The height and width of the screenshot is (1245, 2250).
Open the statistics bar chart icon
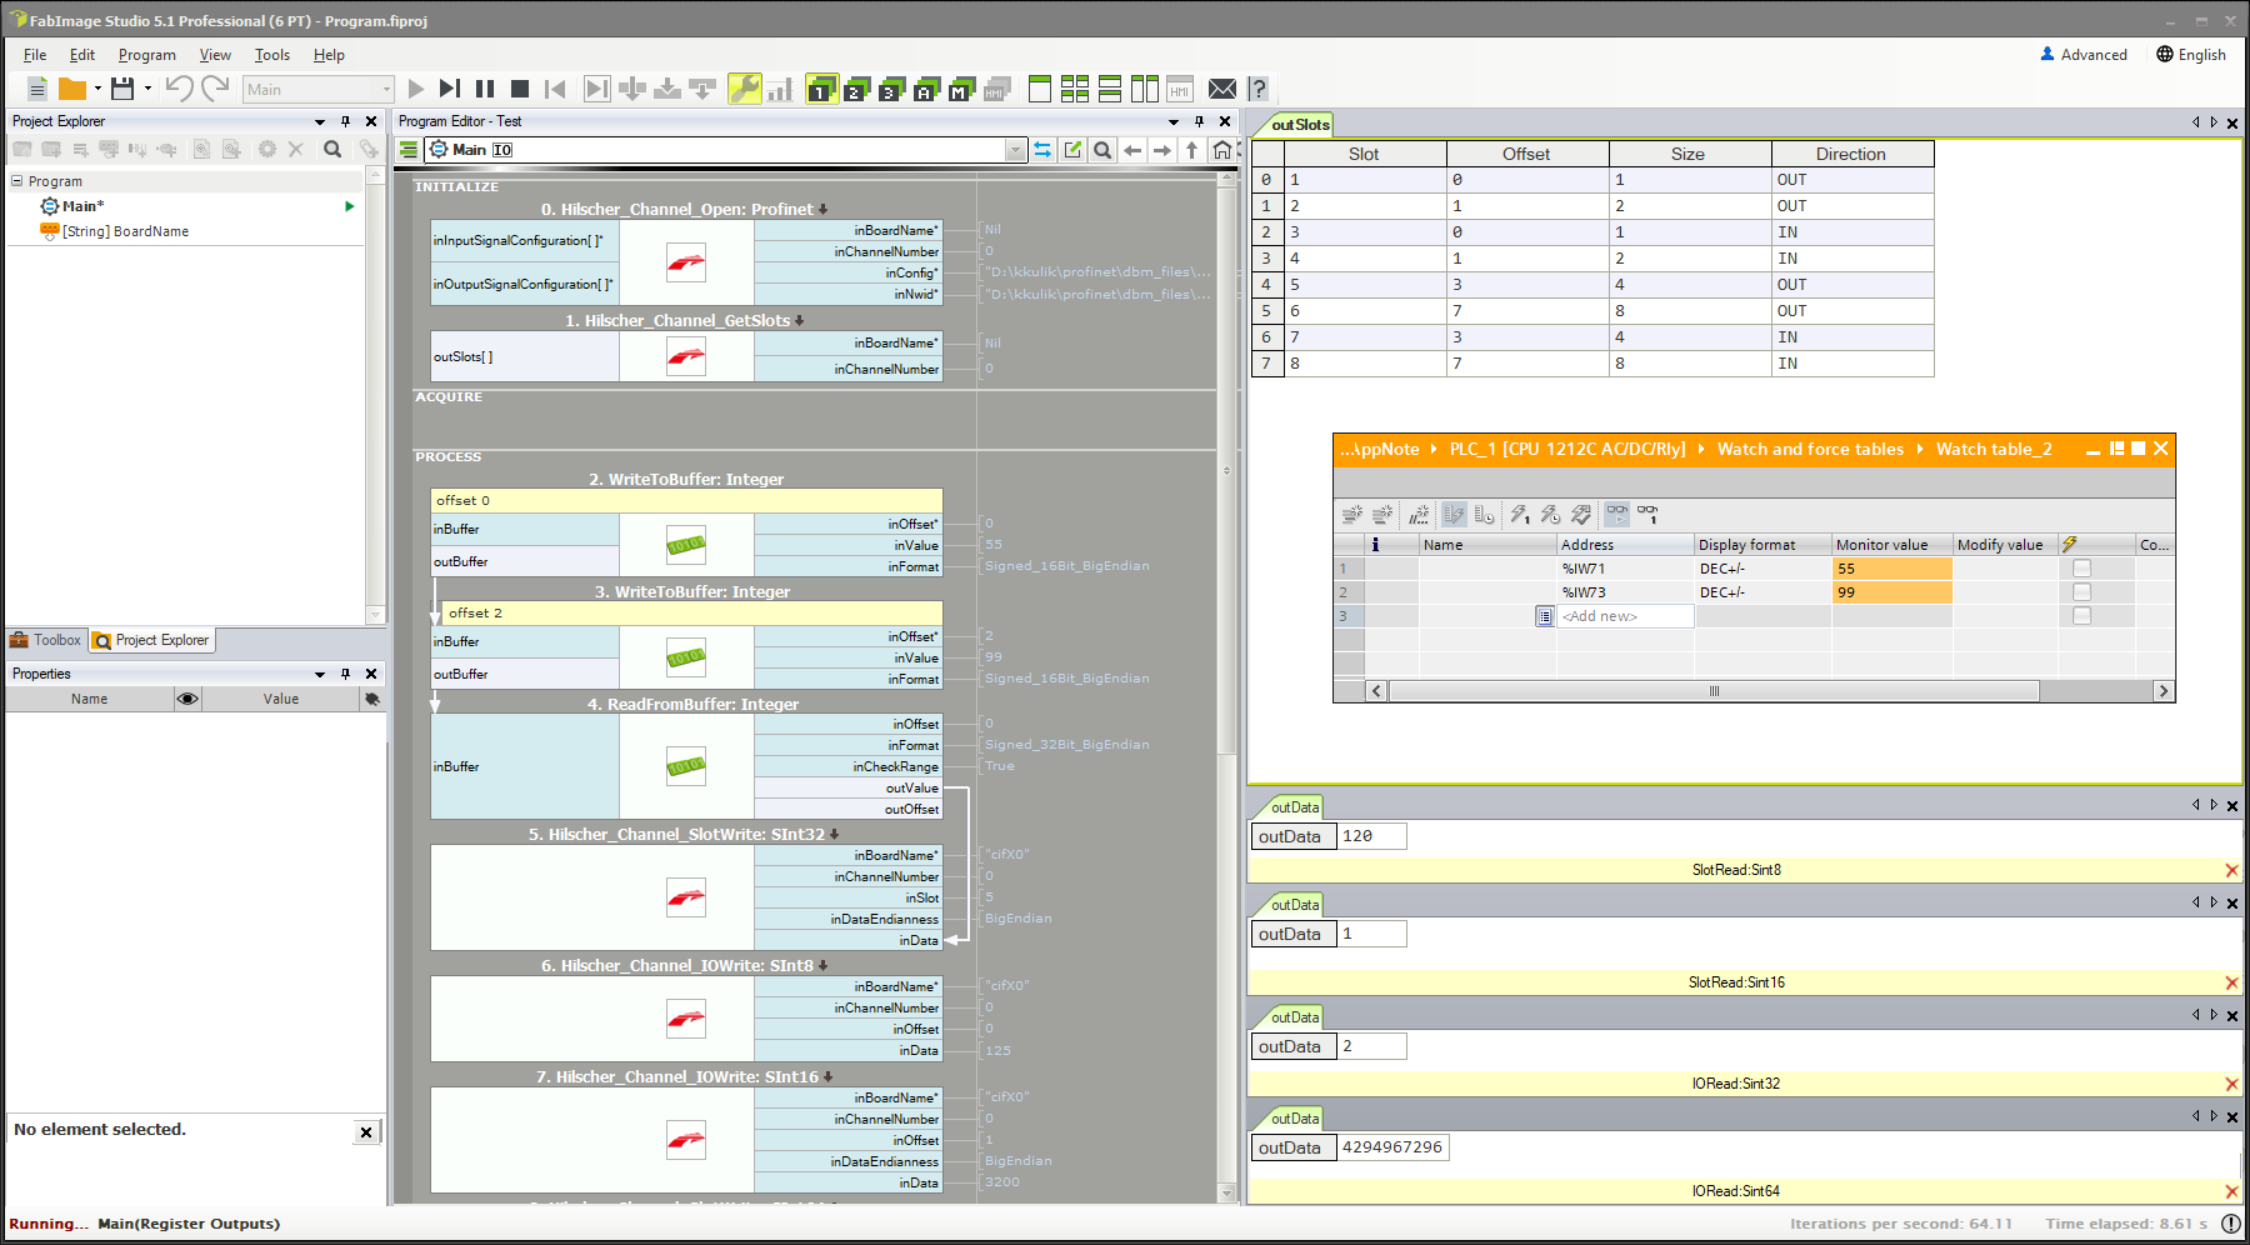pyautogui.click(x=780, y=89)
